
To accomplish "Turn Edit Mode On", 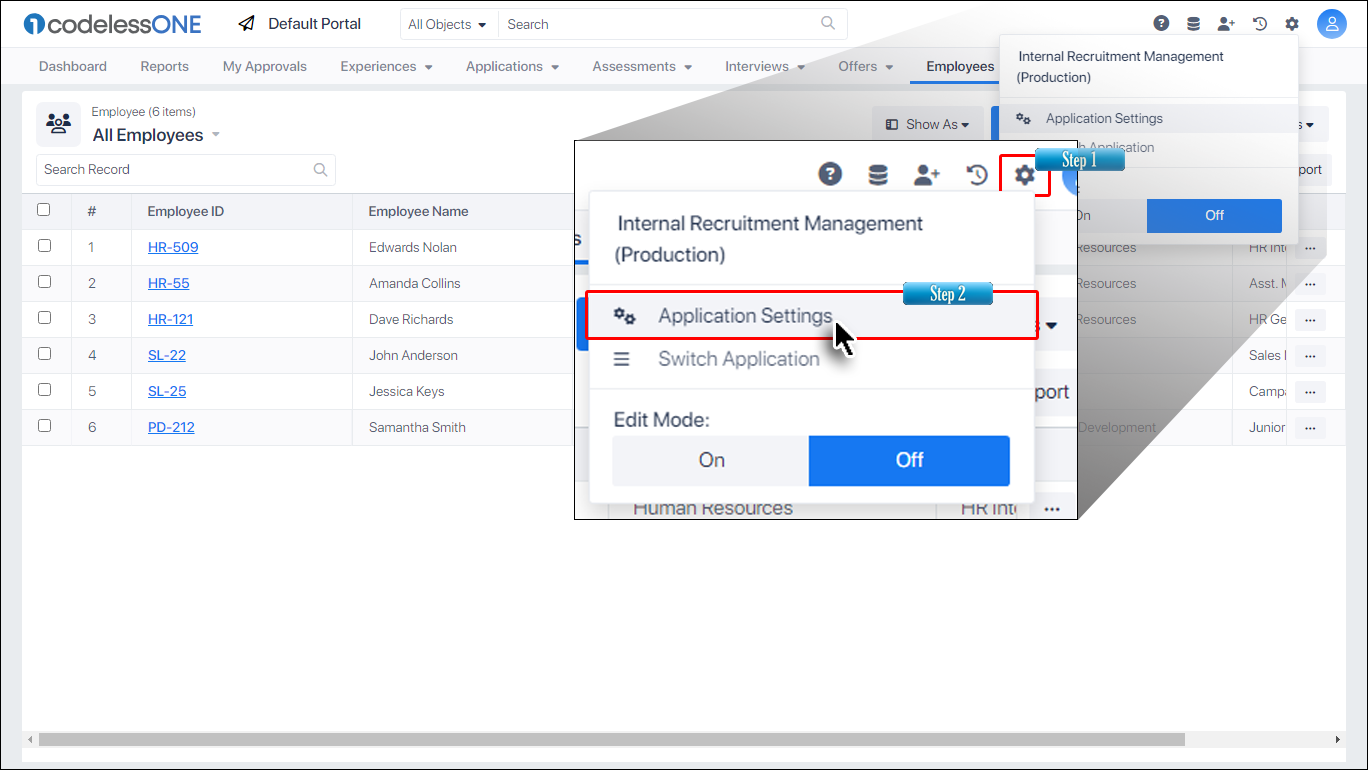I will 710,460.
